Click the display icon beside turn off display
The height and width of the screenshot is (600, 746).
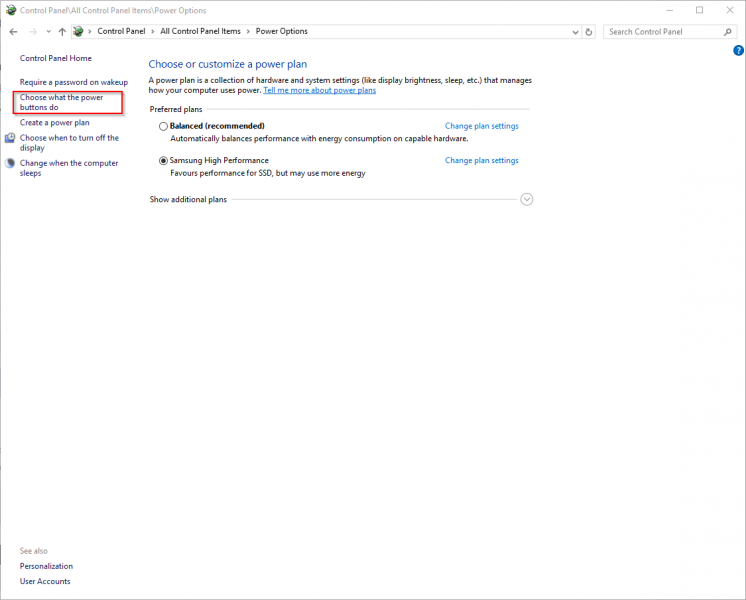[10, 138]
